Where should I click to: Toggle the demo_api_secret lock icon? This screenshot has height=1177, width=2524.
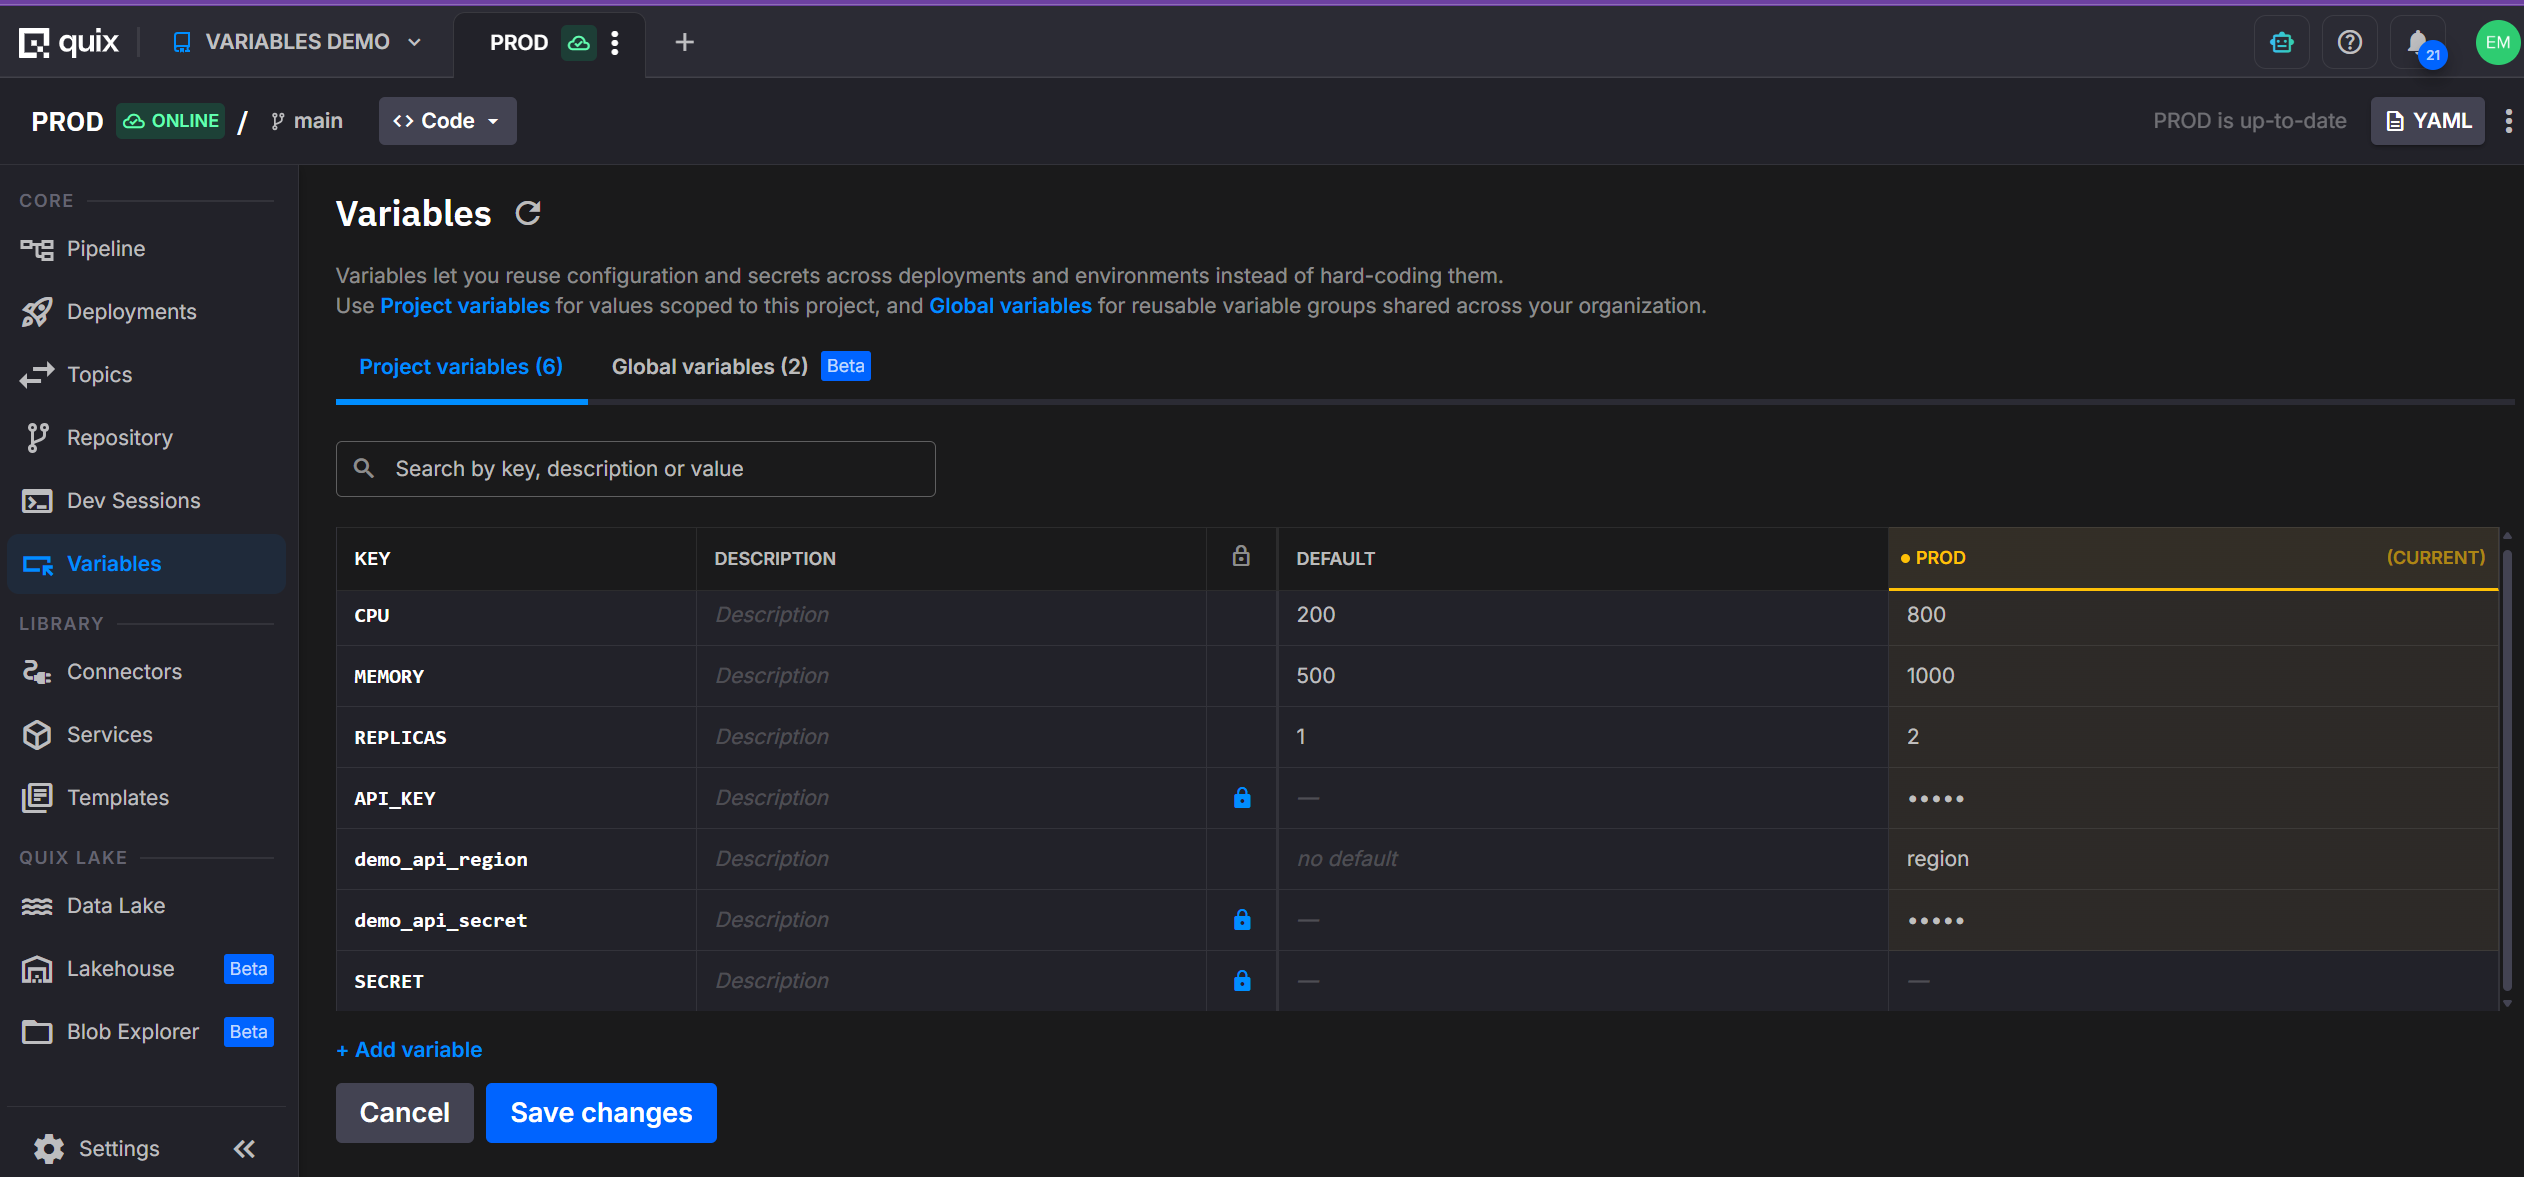pos(1242,920)
